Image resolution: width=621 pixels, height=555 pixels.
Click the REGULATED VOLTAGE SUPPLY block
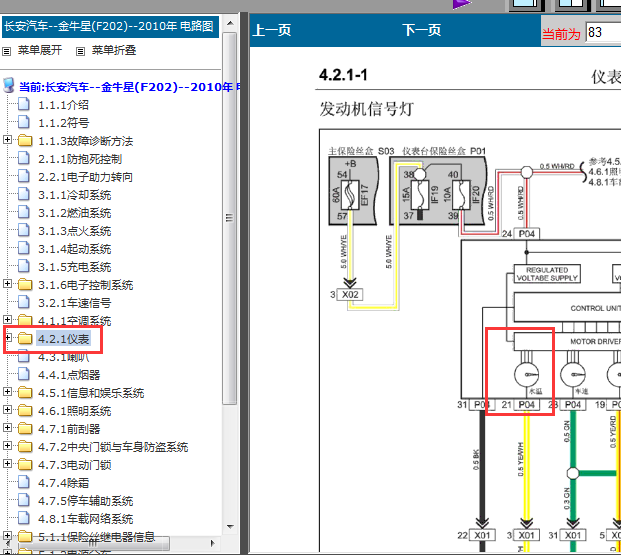pyautogui.click(x=547, y=274)
